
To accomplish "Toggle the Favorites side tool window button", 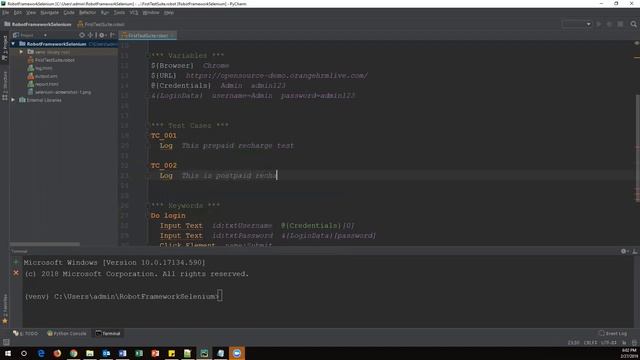I will coord(5,309).
